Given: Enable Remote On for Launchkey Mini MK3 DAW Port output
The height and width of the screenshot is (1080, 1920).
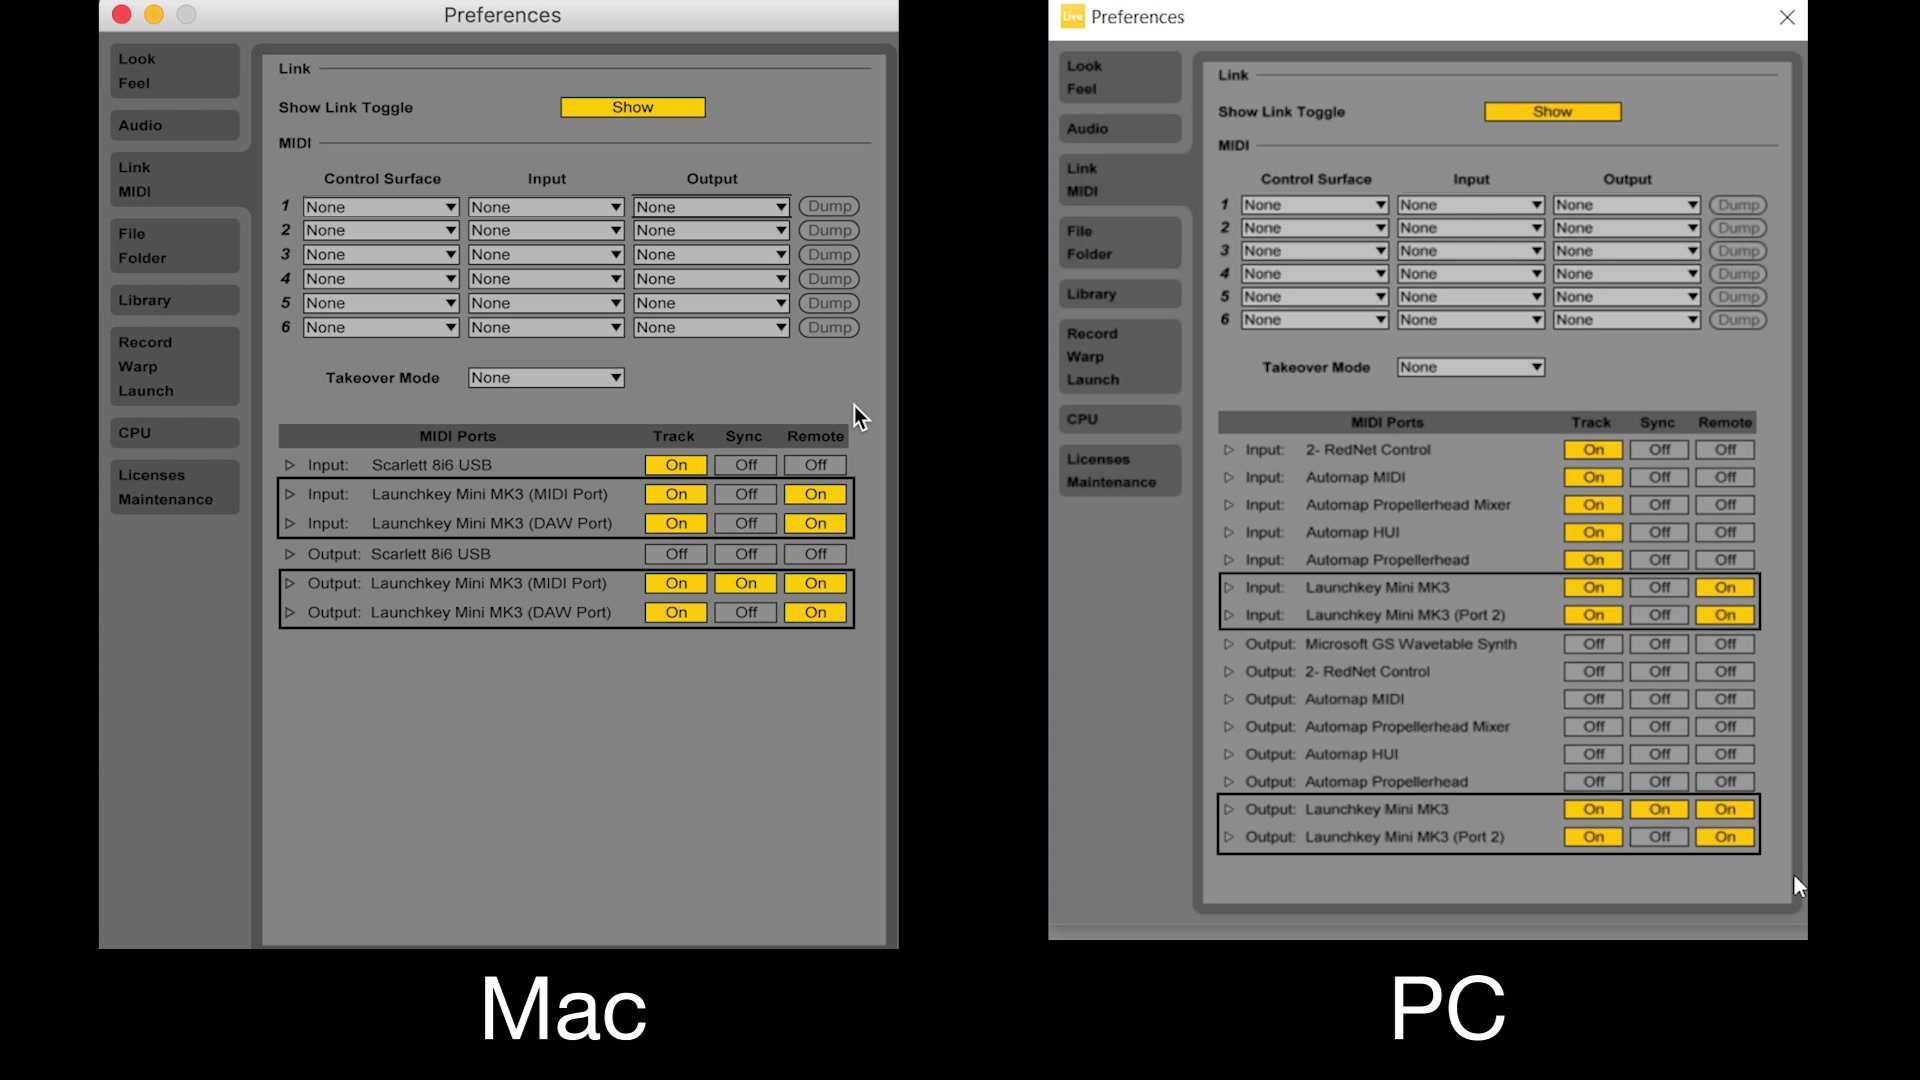Looking at the screenshot, I should point(815,611).
